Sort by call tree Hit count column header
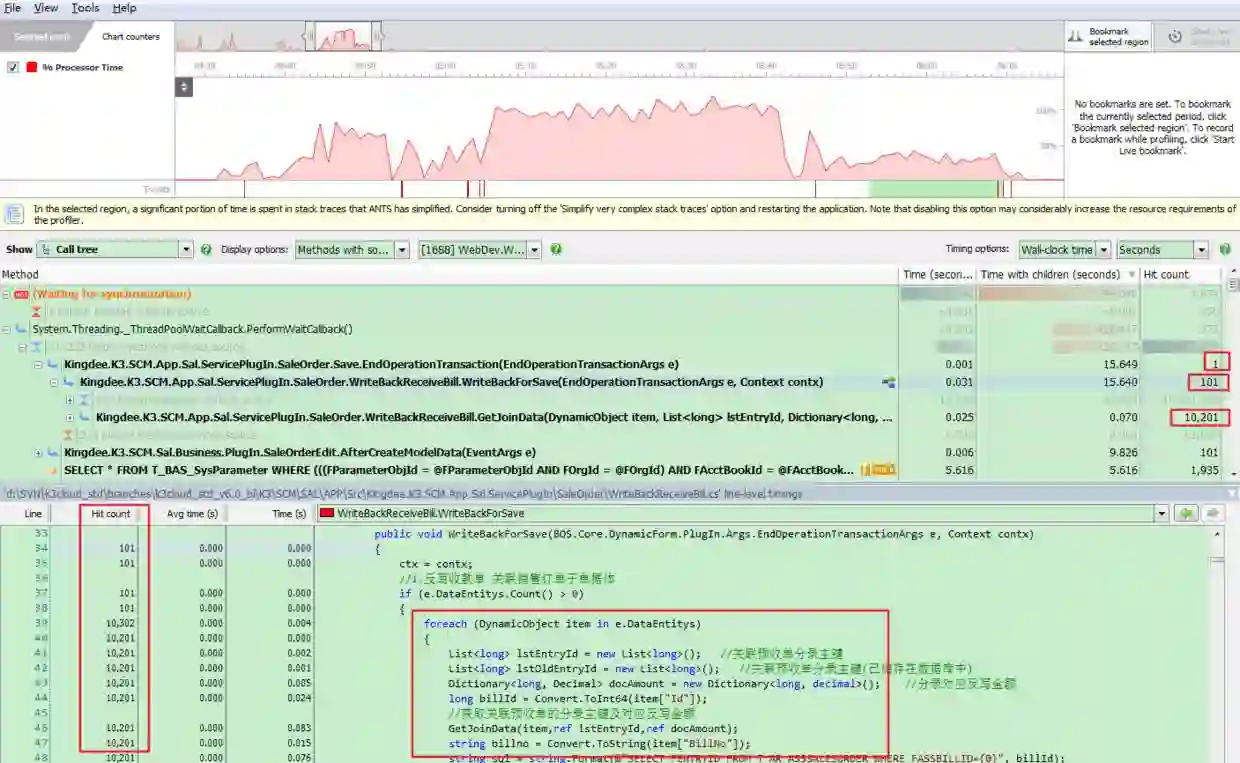This screenshot has height=763, width=1240. 1183,274
